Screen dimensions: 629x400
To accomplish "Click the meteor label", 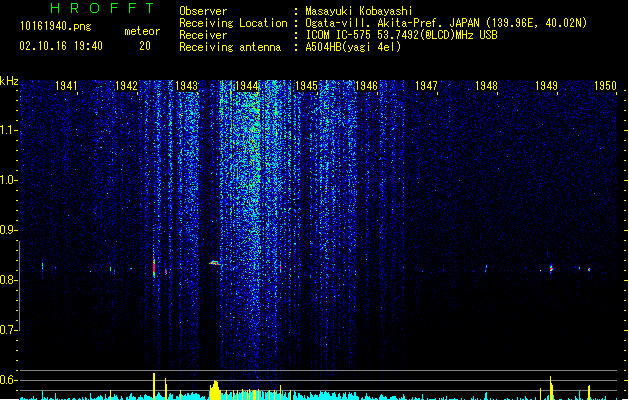I will [142, 31].
